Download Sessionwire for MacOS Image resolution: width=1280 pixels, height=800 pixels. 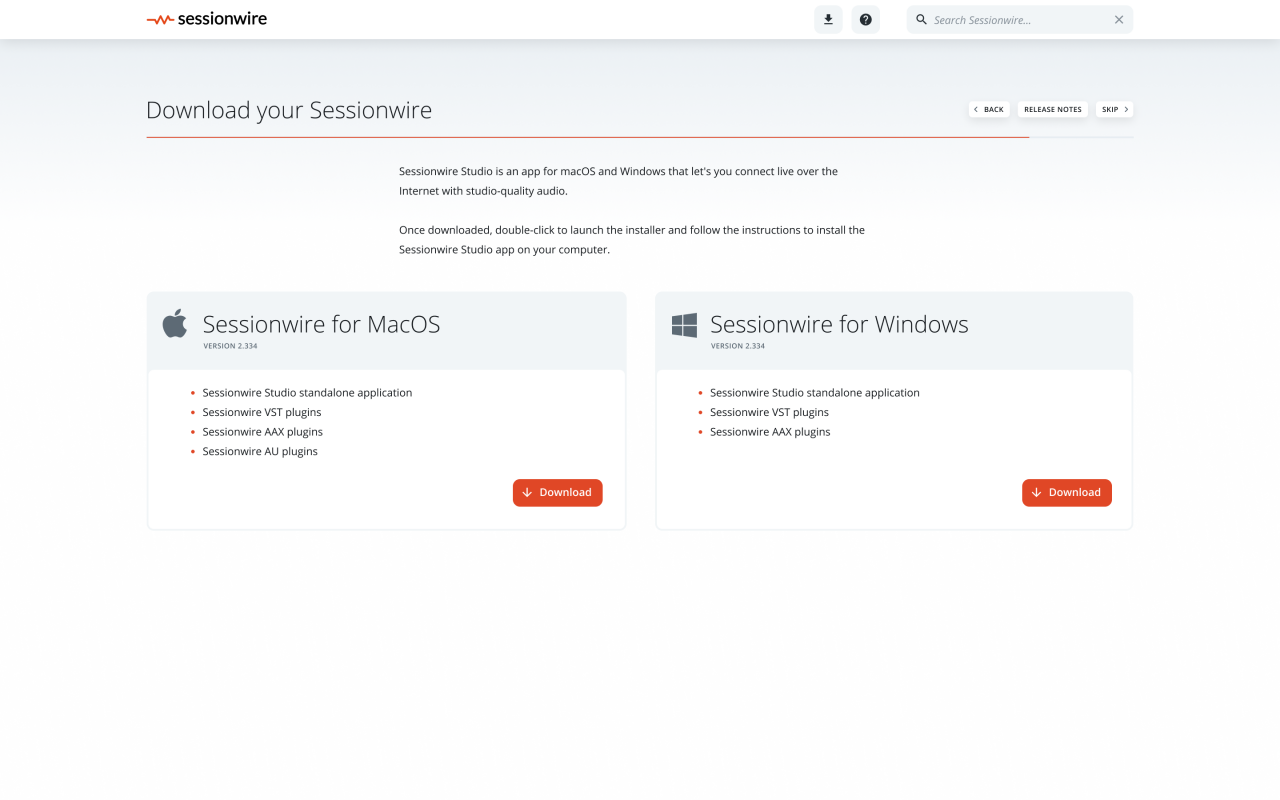(557, 492)
